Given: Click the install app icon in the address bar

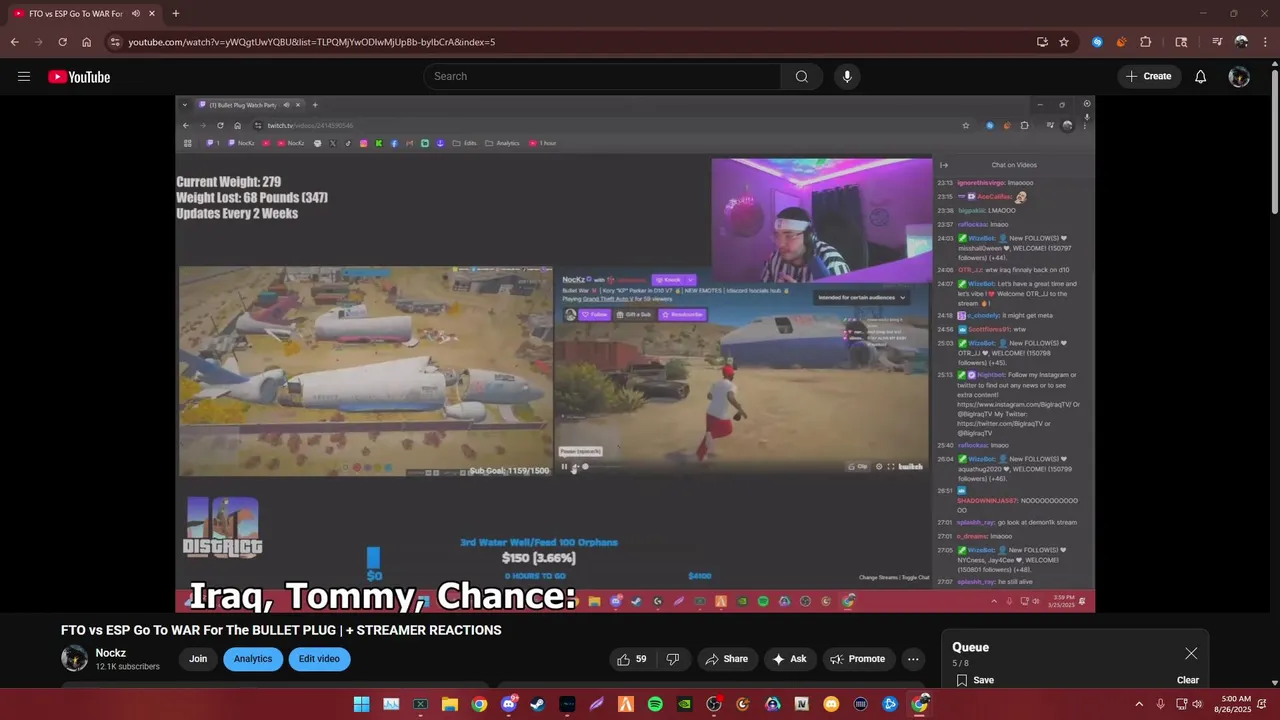Looking at the screenshot, I should click(1042, 42).
